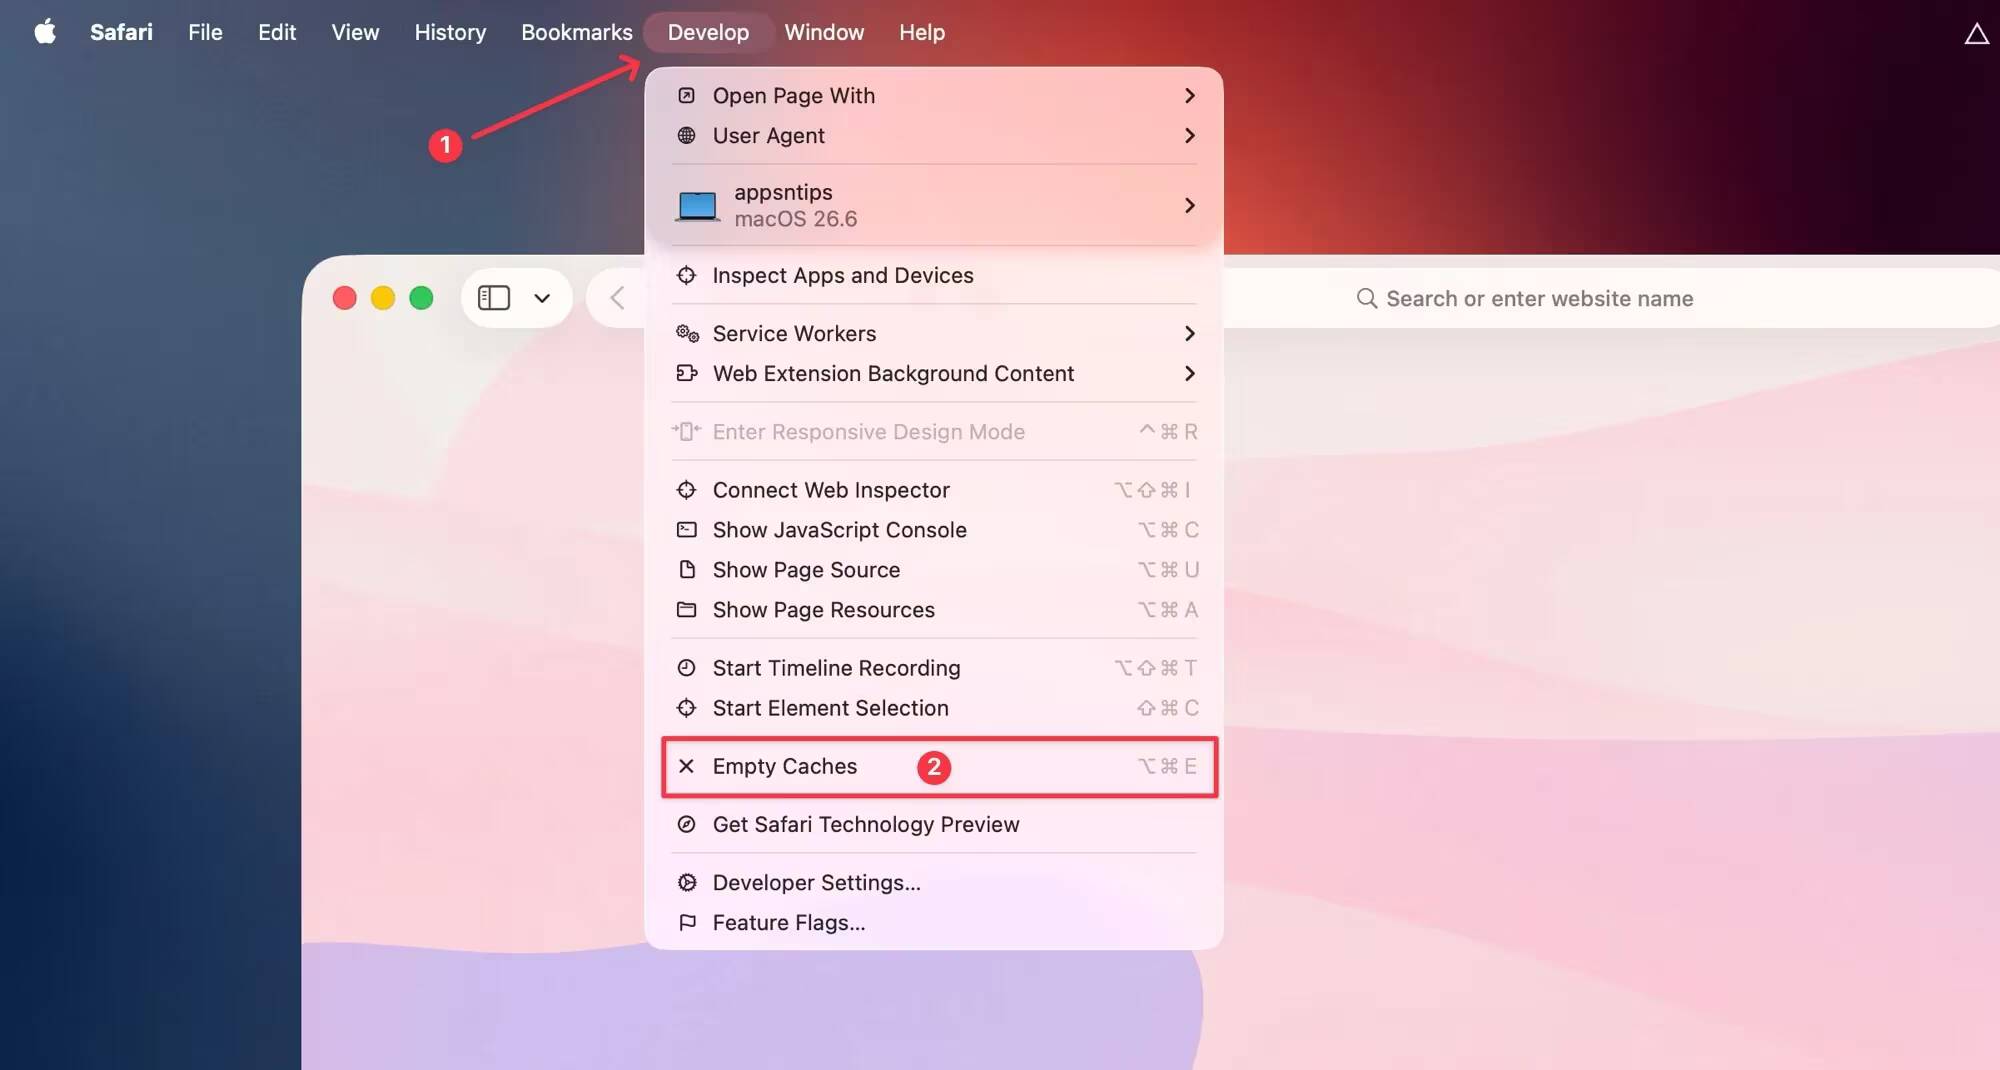2000x1070 pixels.
Task: Choose Show Page Source menu item
Action: (934, 570)
